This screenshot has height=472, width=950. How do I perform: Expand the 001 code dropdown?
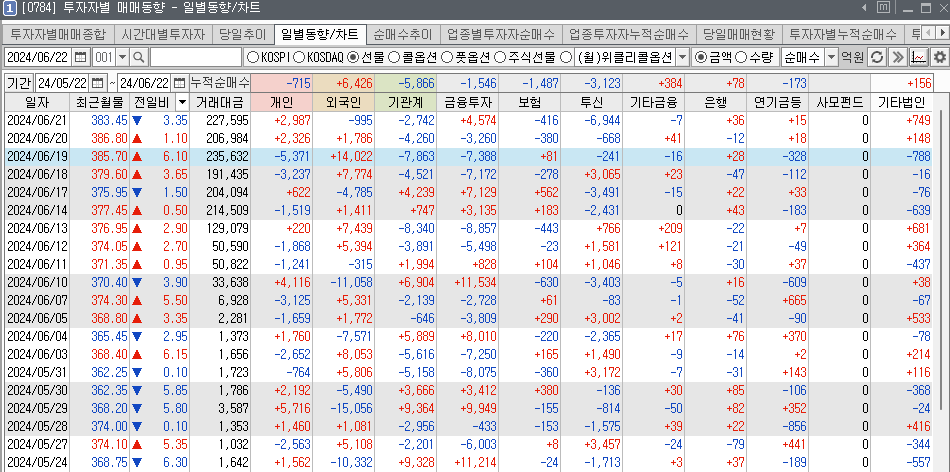point(122,58)
